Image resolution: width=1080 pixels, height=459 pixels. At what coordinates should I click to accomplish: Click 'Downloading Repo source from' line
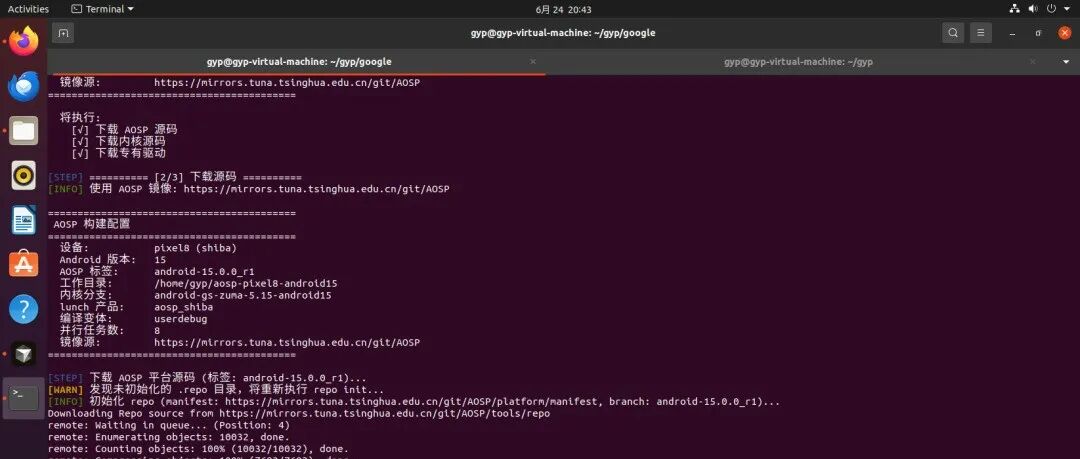pyautogui.click(x=299, y=414)
